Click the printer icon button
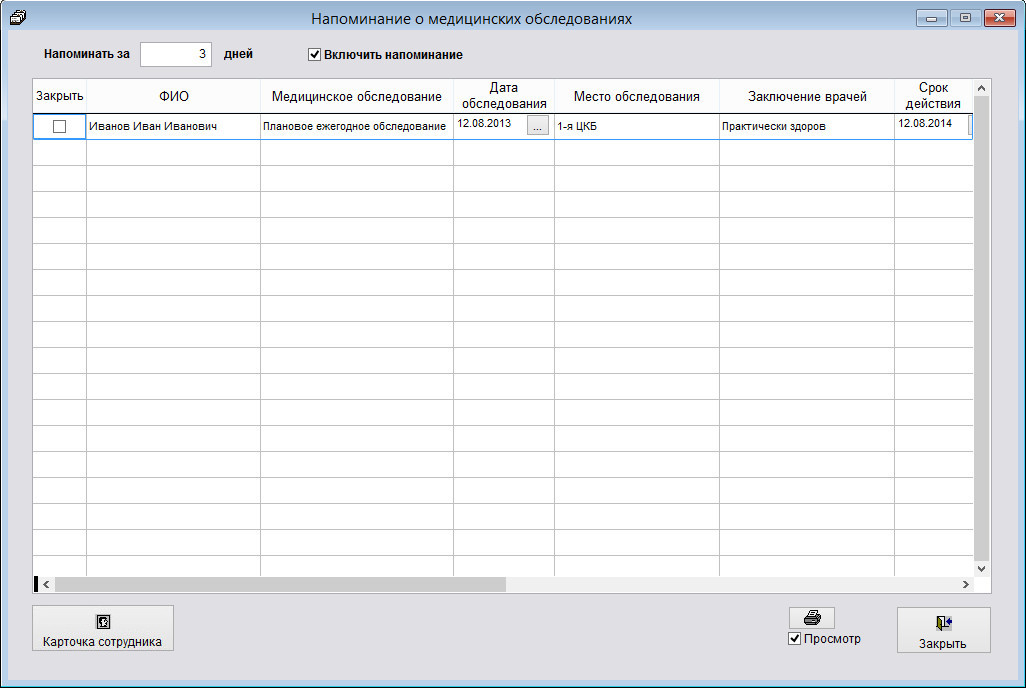This screenshot has height=689, width=1026. click(811, 618)
